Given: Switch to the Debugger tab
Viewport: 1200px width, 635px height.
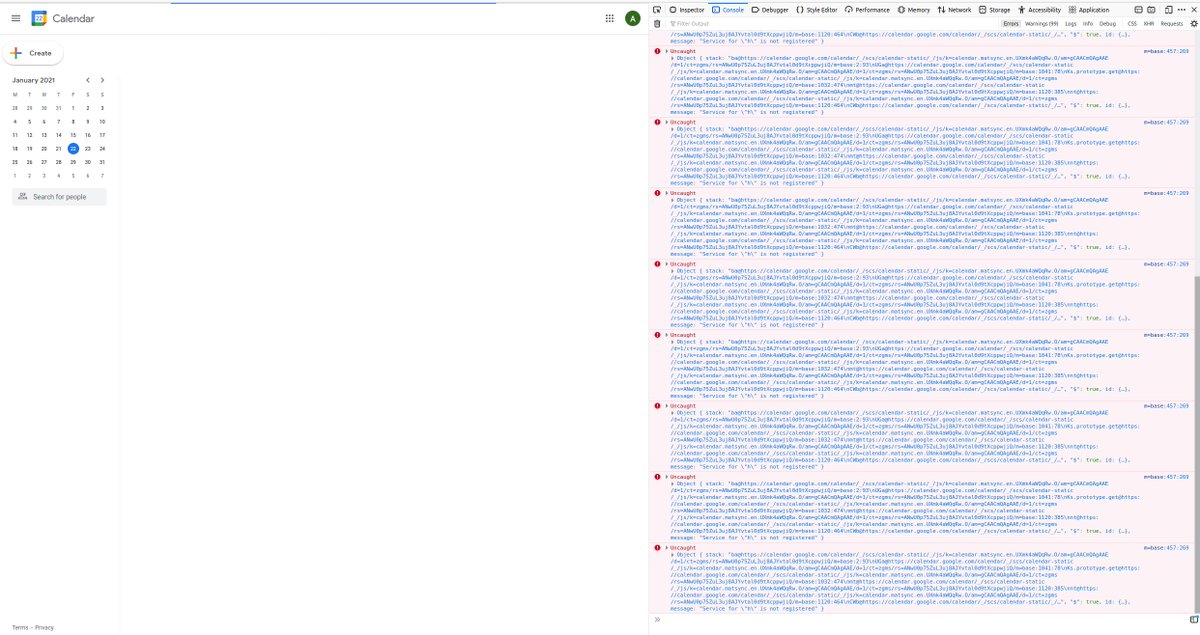Looking at the screenshot, I should pos(770,9).
